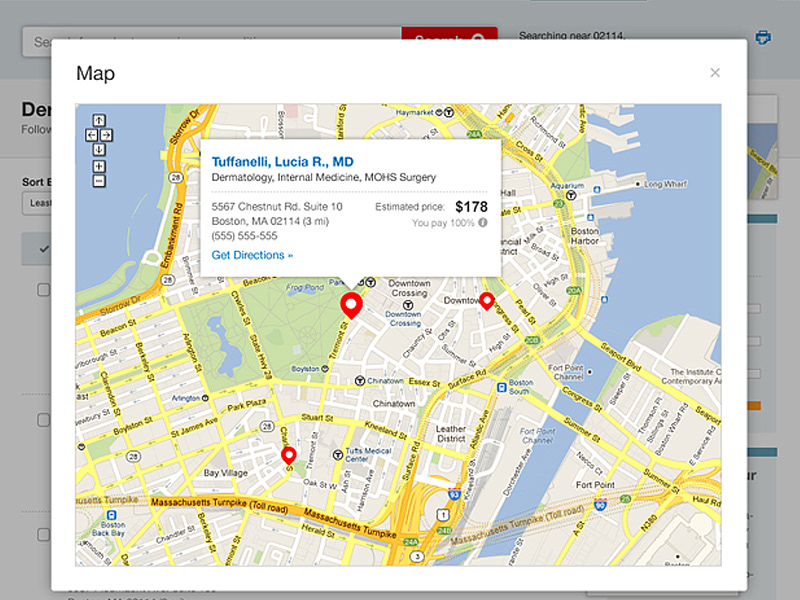800x600 pixels.
Task: Click the large red pin below the popup
Action: 351,306
